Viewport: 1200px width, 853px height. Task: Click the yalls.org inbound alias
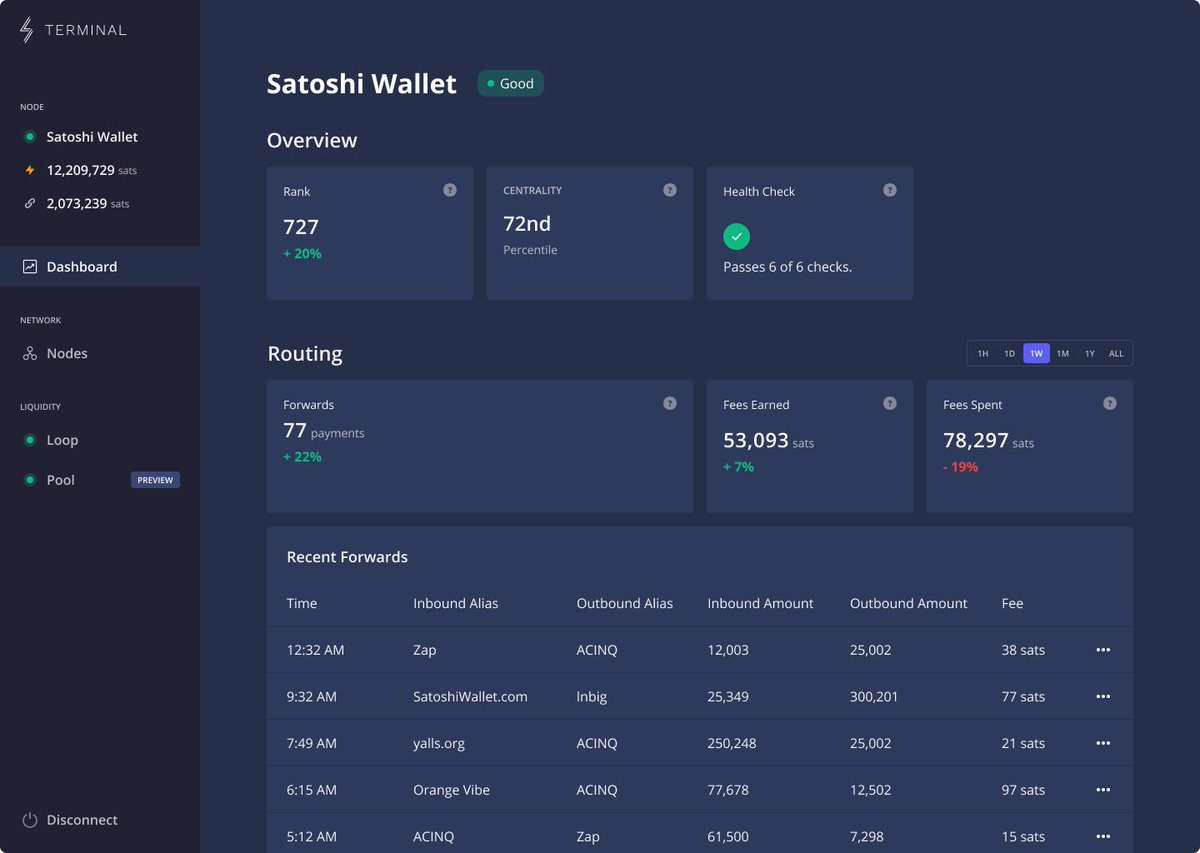[x=439, y=744]
